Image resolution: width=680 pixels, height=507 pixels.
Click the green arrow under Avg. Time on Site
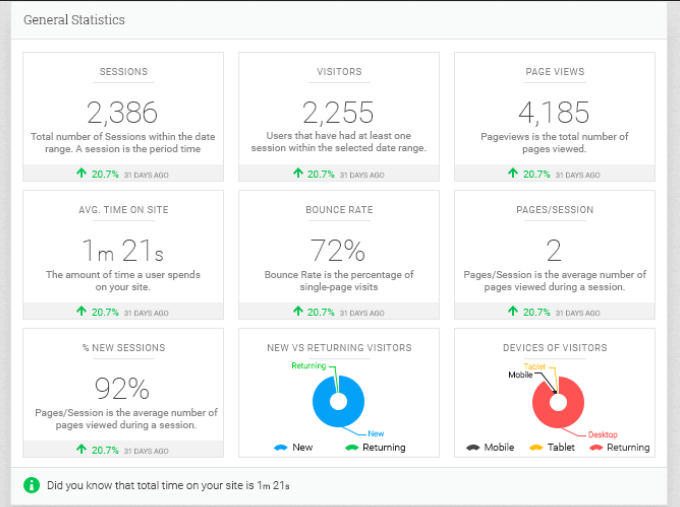(81, 312)
